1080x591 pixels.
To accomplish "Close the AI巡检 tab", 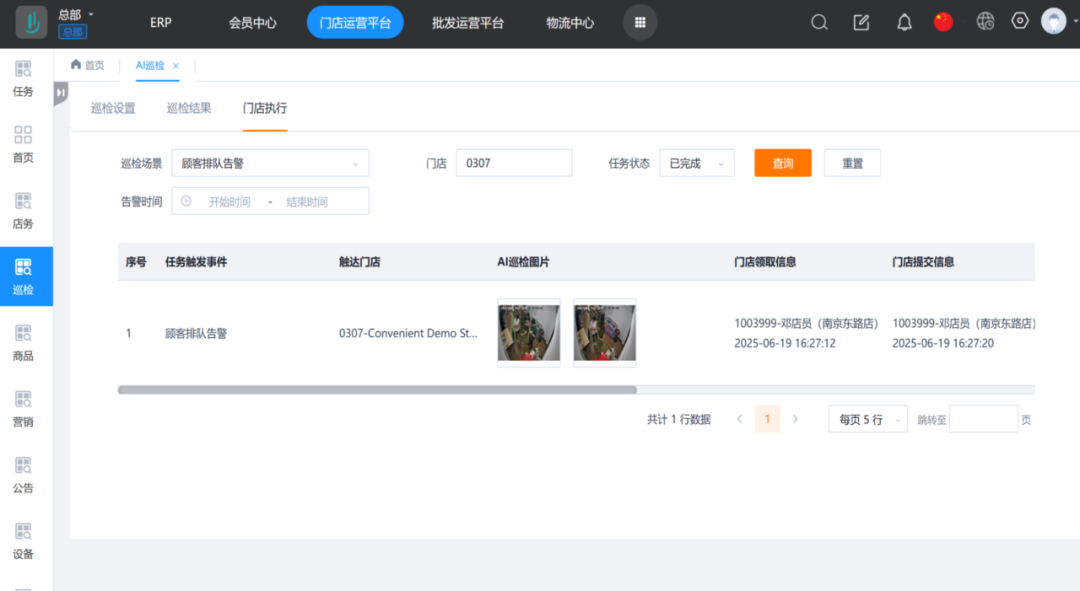I will pos(176,66).
